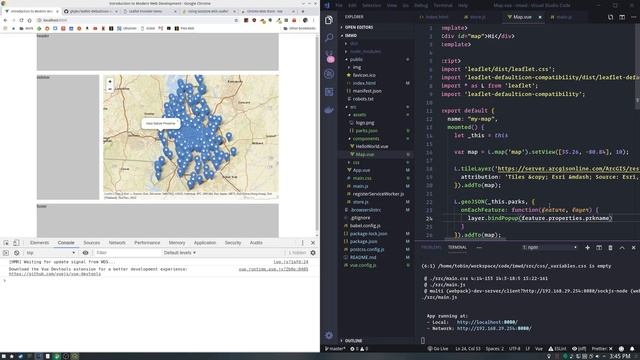The height and width of the screenshot is (360, 640).
Task: Click in the console Filter input
Action: point(127,253)
